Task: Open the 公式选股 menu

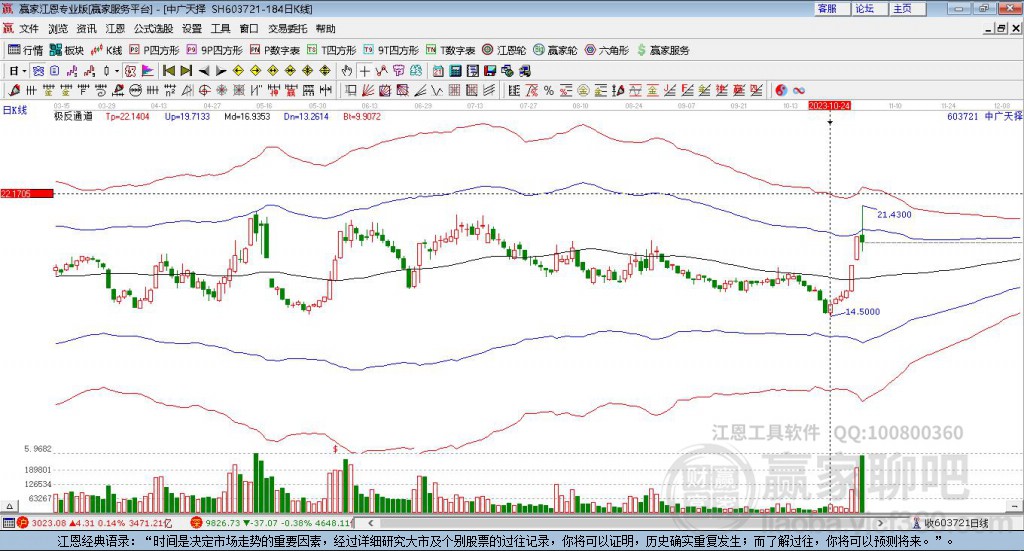Action: pos(153,29)
